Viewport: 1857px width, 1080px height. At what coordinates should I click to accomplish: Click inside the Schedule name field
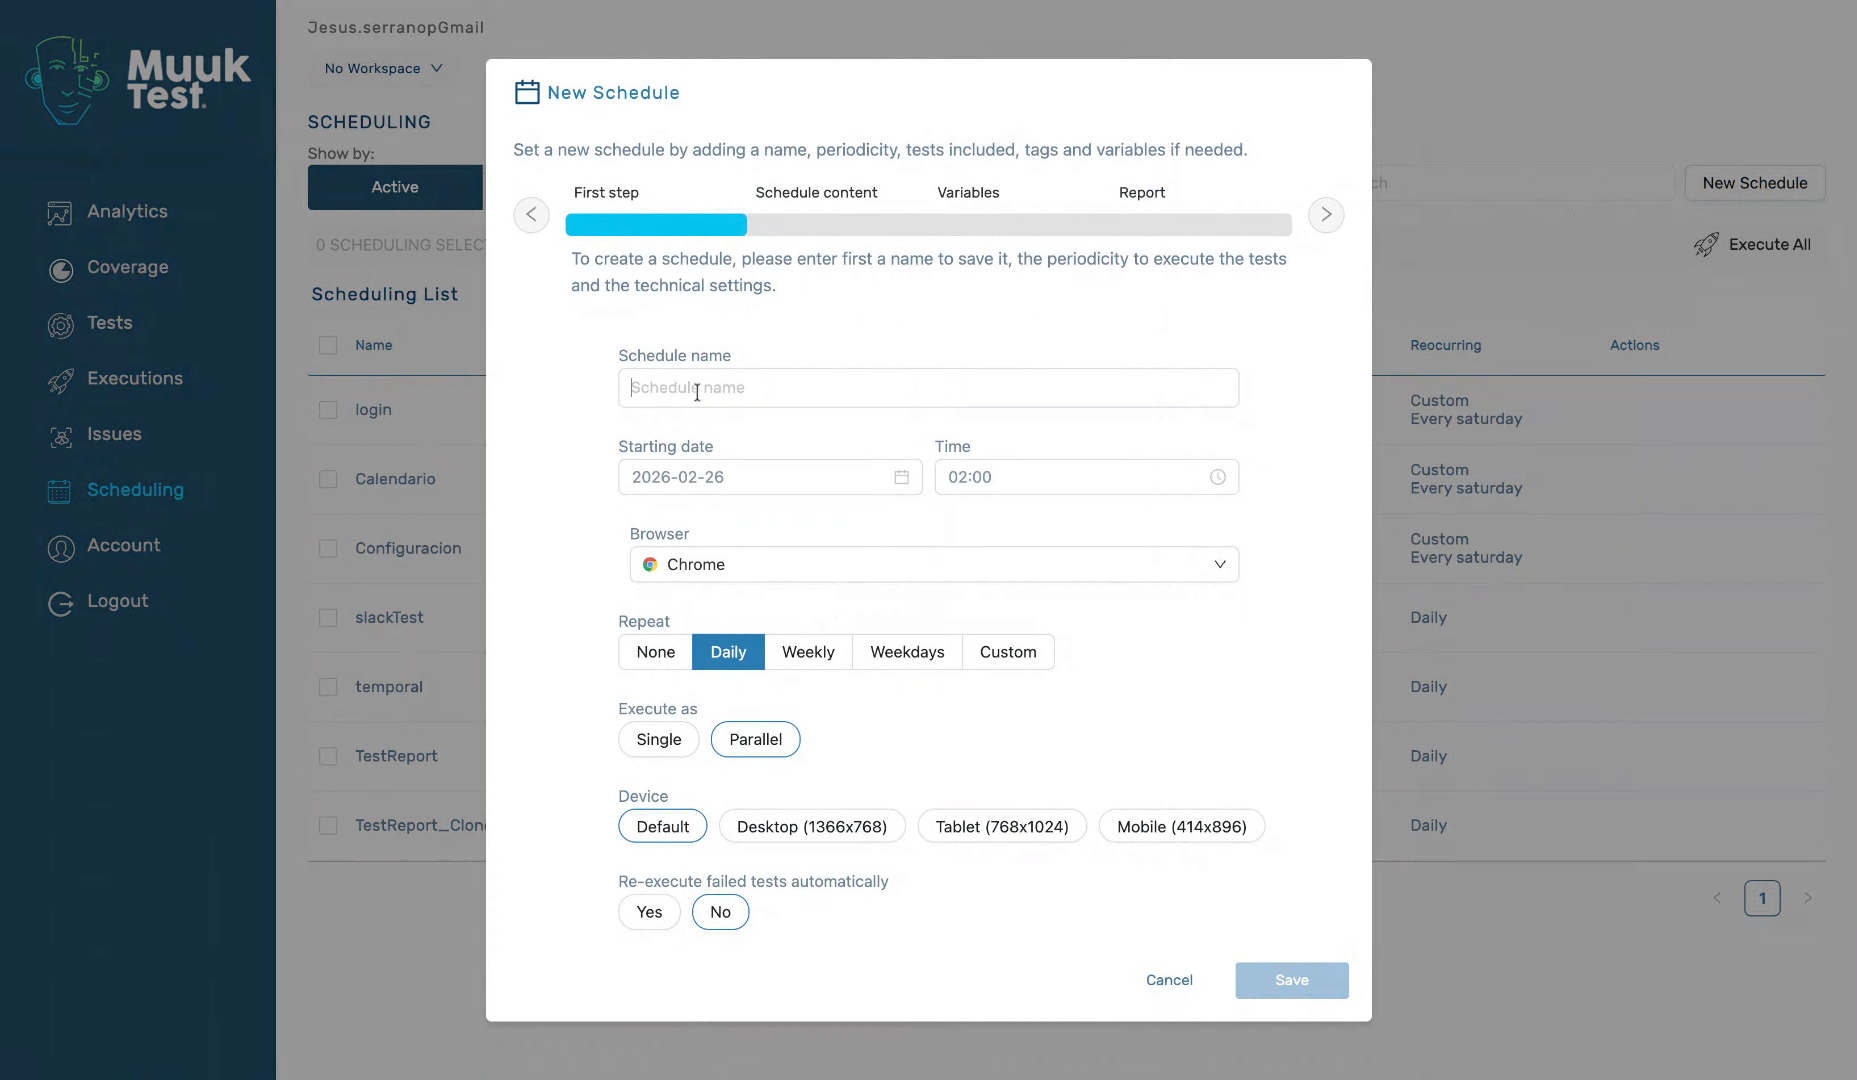point(928,387)
